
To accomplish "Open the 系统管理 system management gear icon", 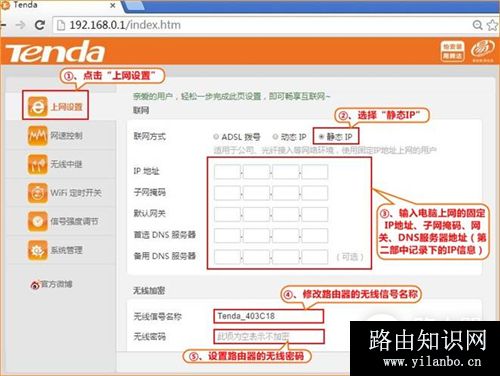I will click(37, 250).
